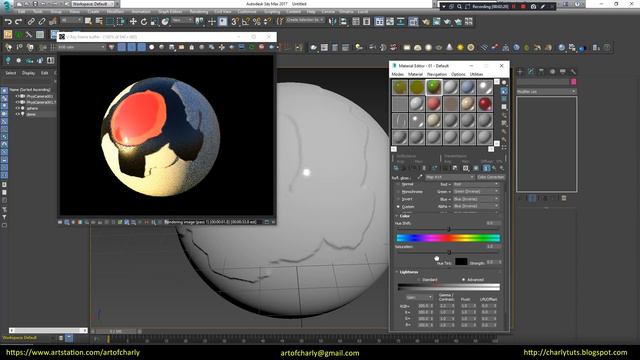Viewport: 640px width, 360px height.
Task: Click the Redo arrow in main toolbar
Action: (x=18, y=21)
